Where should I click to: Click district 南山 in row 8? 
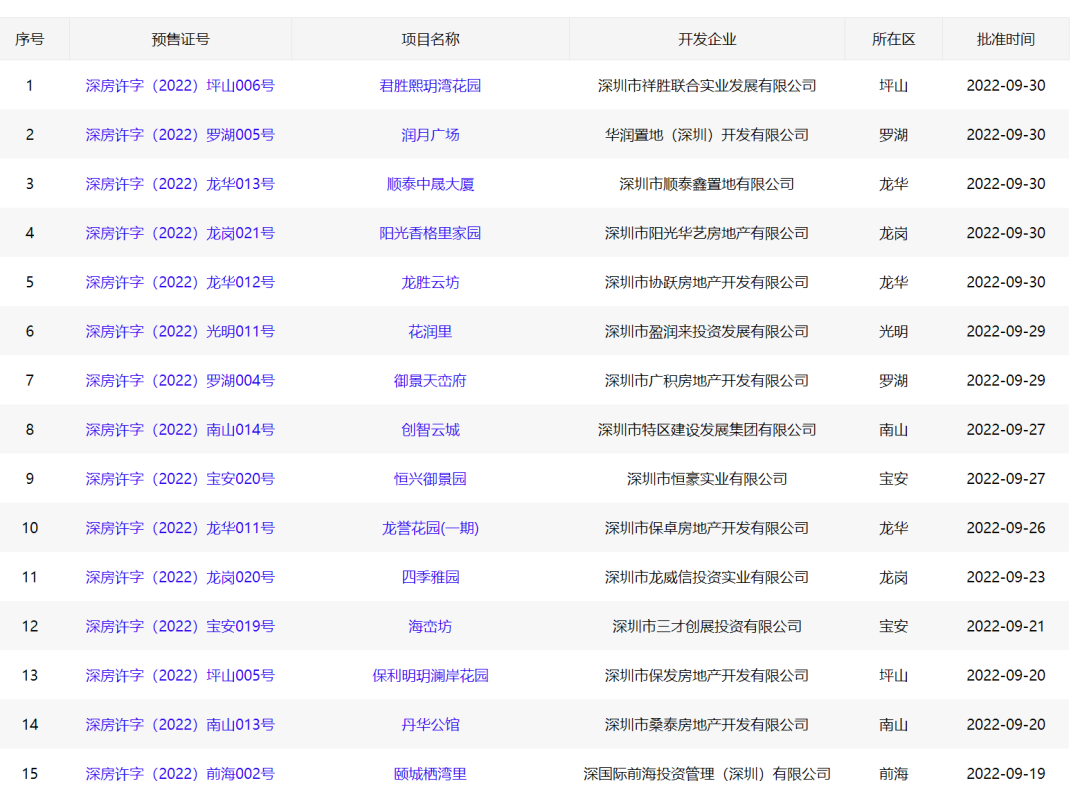(893, 430)
